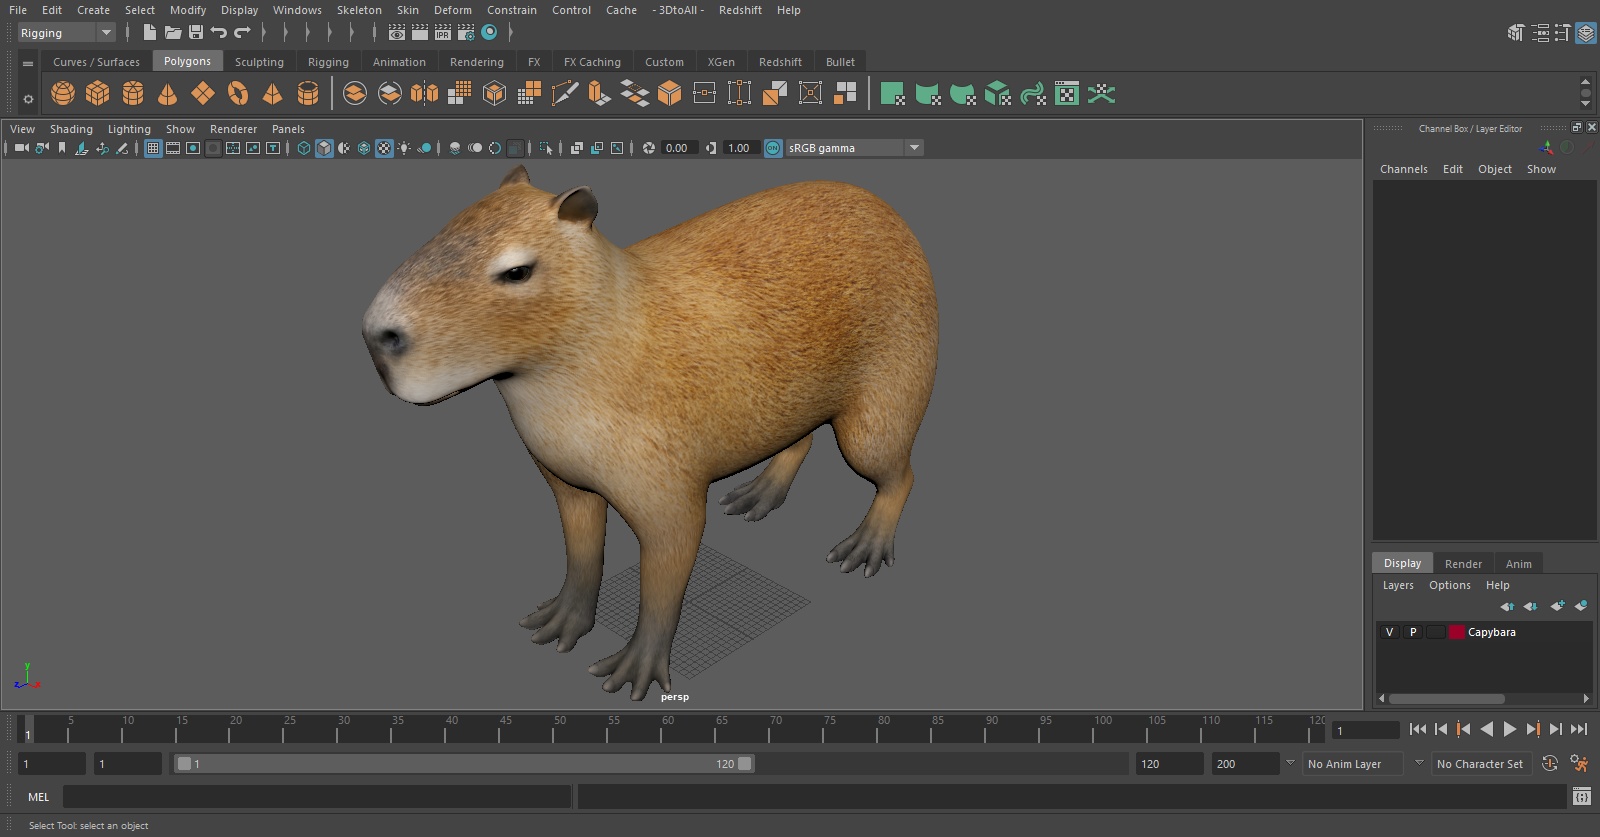Viewport: 1600px width, 837px height.
Task: Click the shelf settings gear icon
Action: [x=28, y=99]
